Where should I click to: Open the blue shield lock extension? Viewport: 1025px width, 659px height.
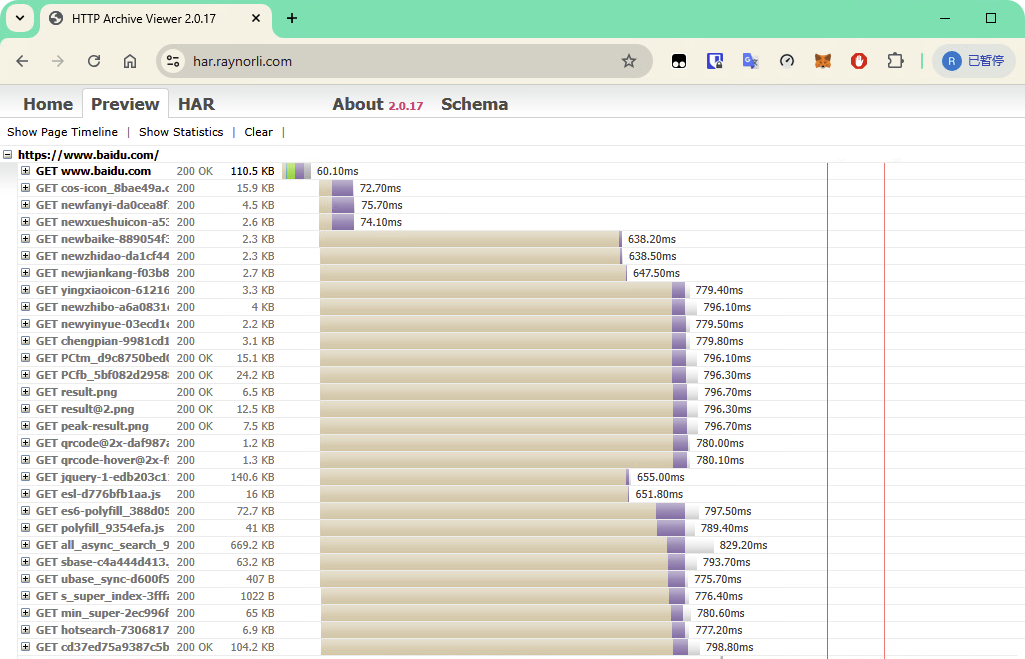pos(714,61)
